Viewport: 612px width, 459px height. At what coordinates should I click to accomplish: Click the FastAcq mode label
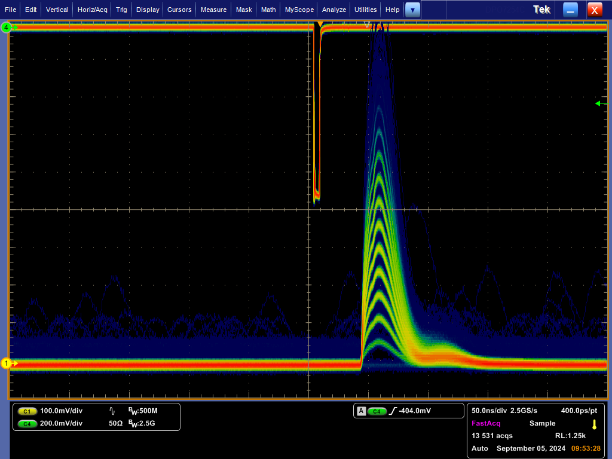486,423
